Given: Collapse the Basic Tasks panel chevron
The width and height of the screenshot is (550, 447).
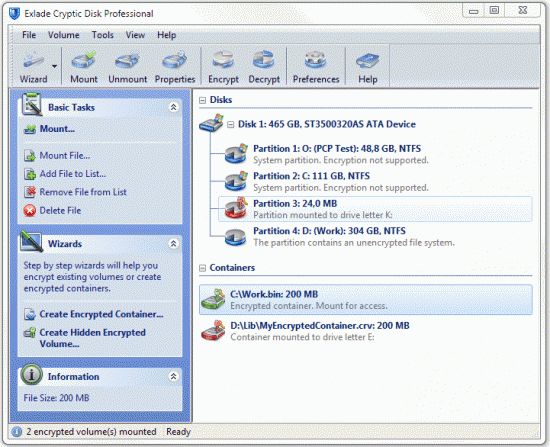Looking at the screenshot, I should click(173, 107).
